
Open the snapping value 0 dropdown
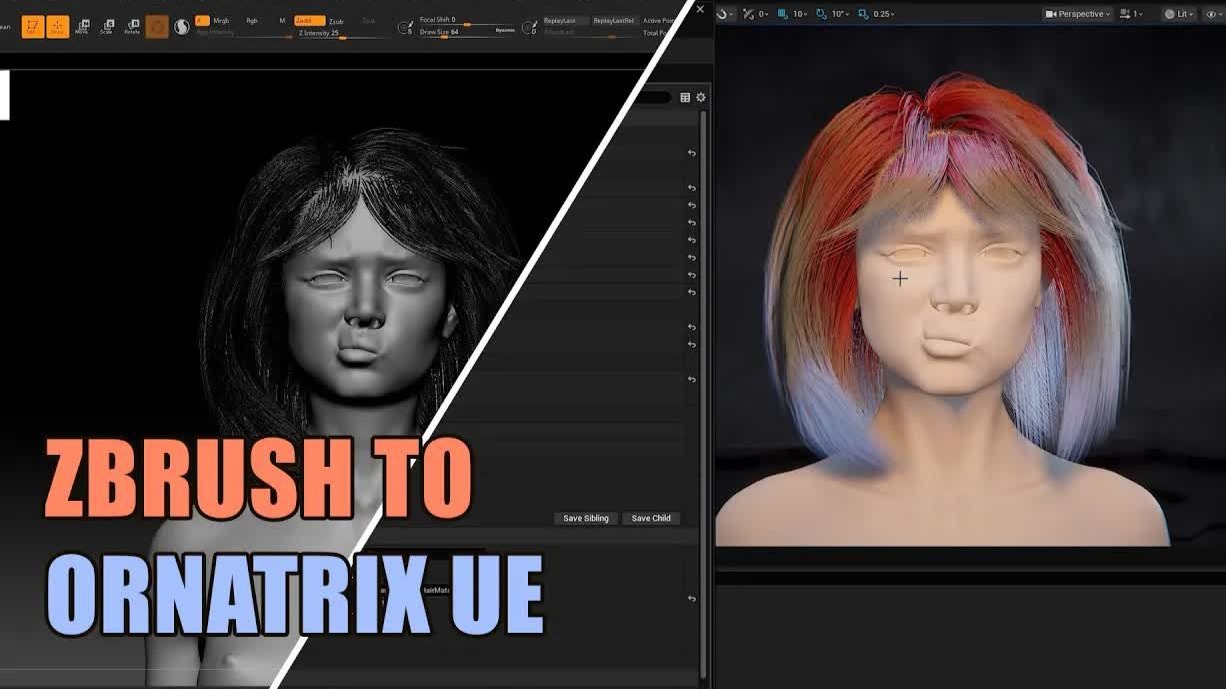click(763, 14)
